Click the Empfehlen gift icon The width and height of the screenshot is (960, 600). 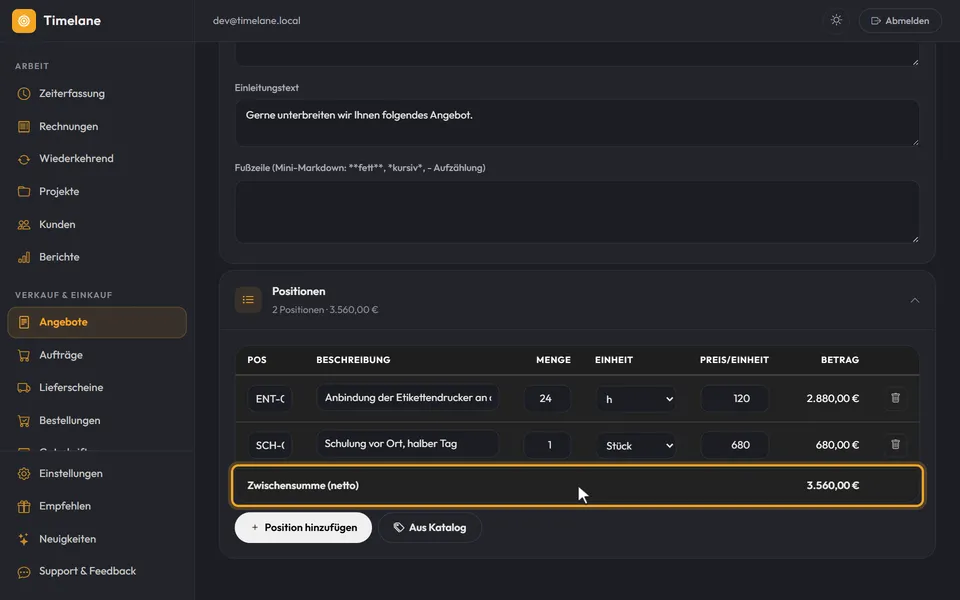tap(24, 506)
